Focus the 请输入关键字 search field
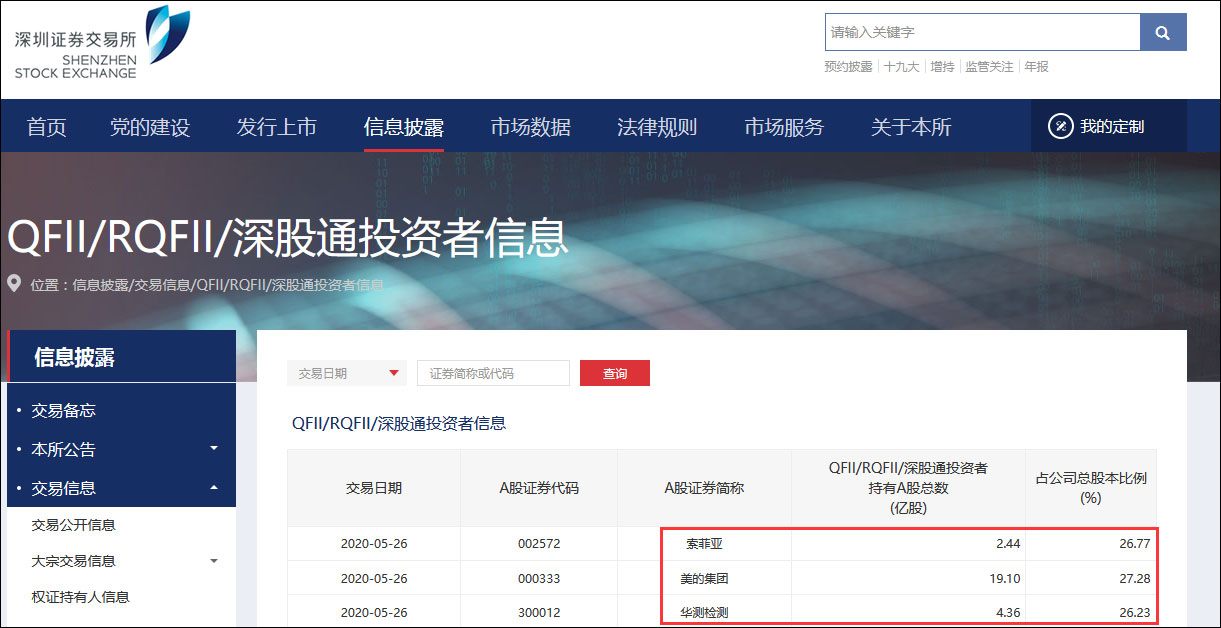This screenshot has width=1221, height=628. [982, 32]
